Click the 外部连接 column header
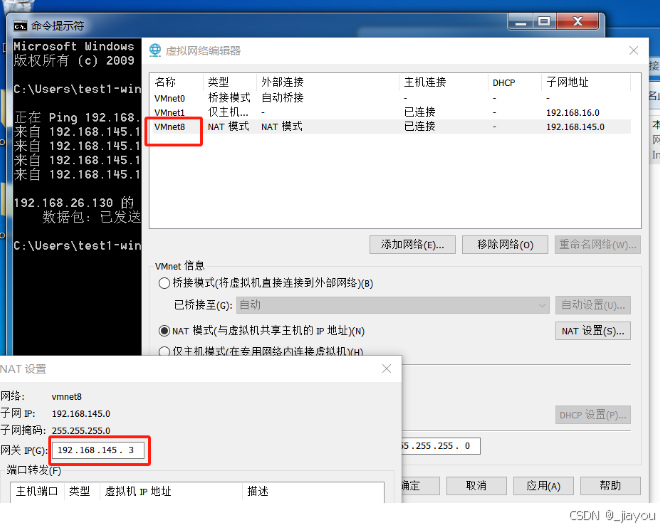 pyautogui.click(x=328, y=82)
